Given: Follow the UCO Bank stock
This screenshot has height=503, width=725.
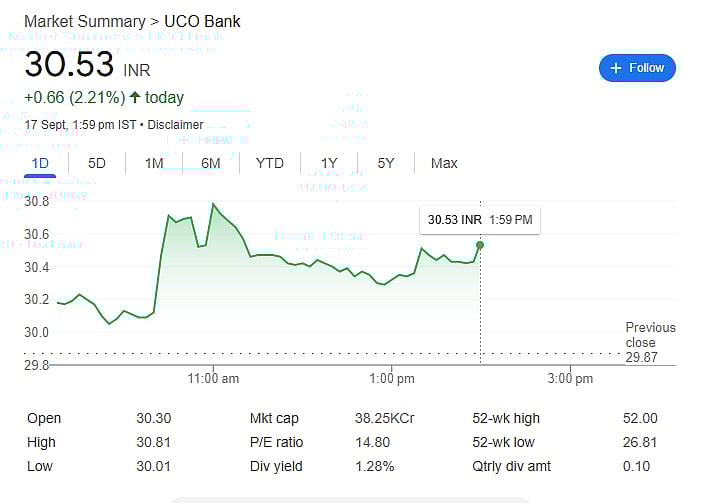Looking at the screenshot, I should point(637,68).
